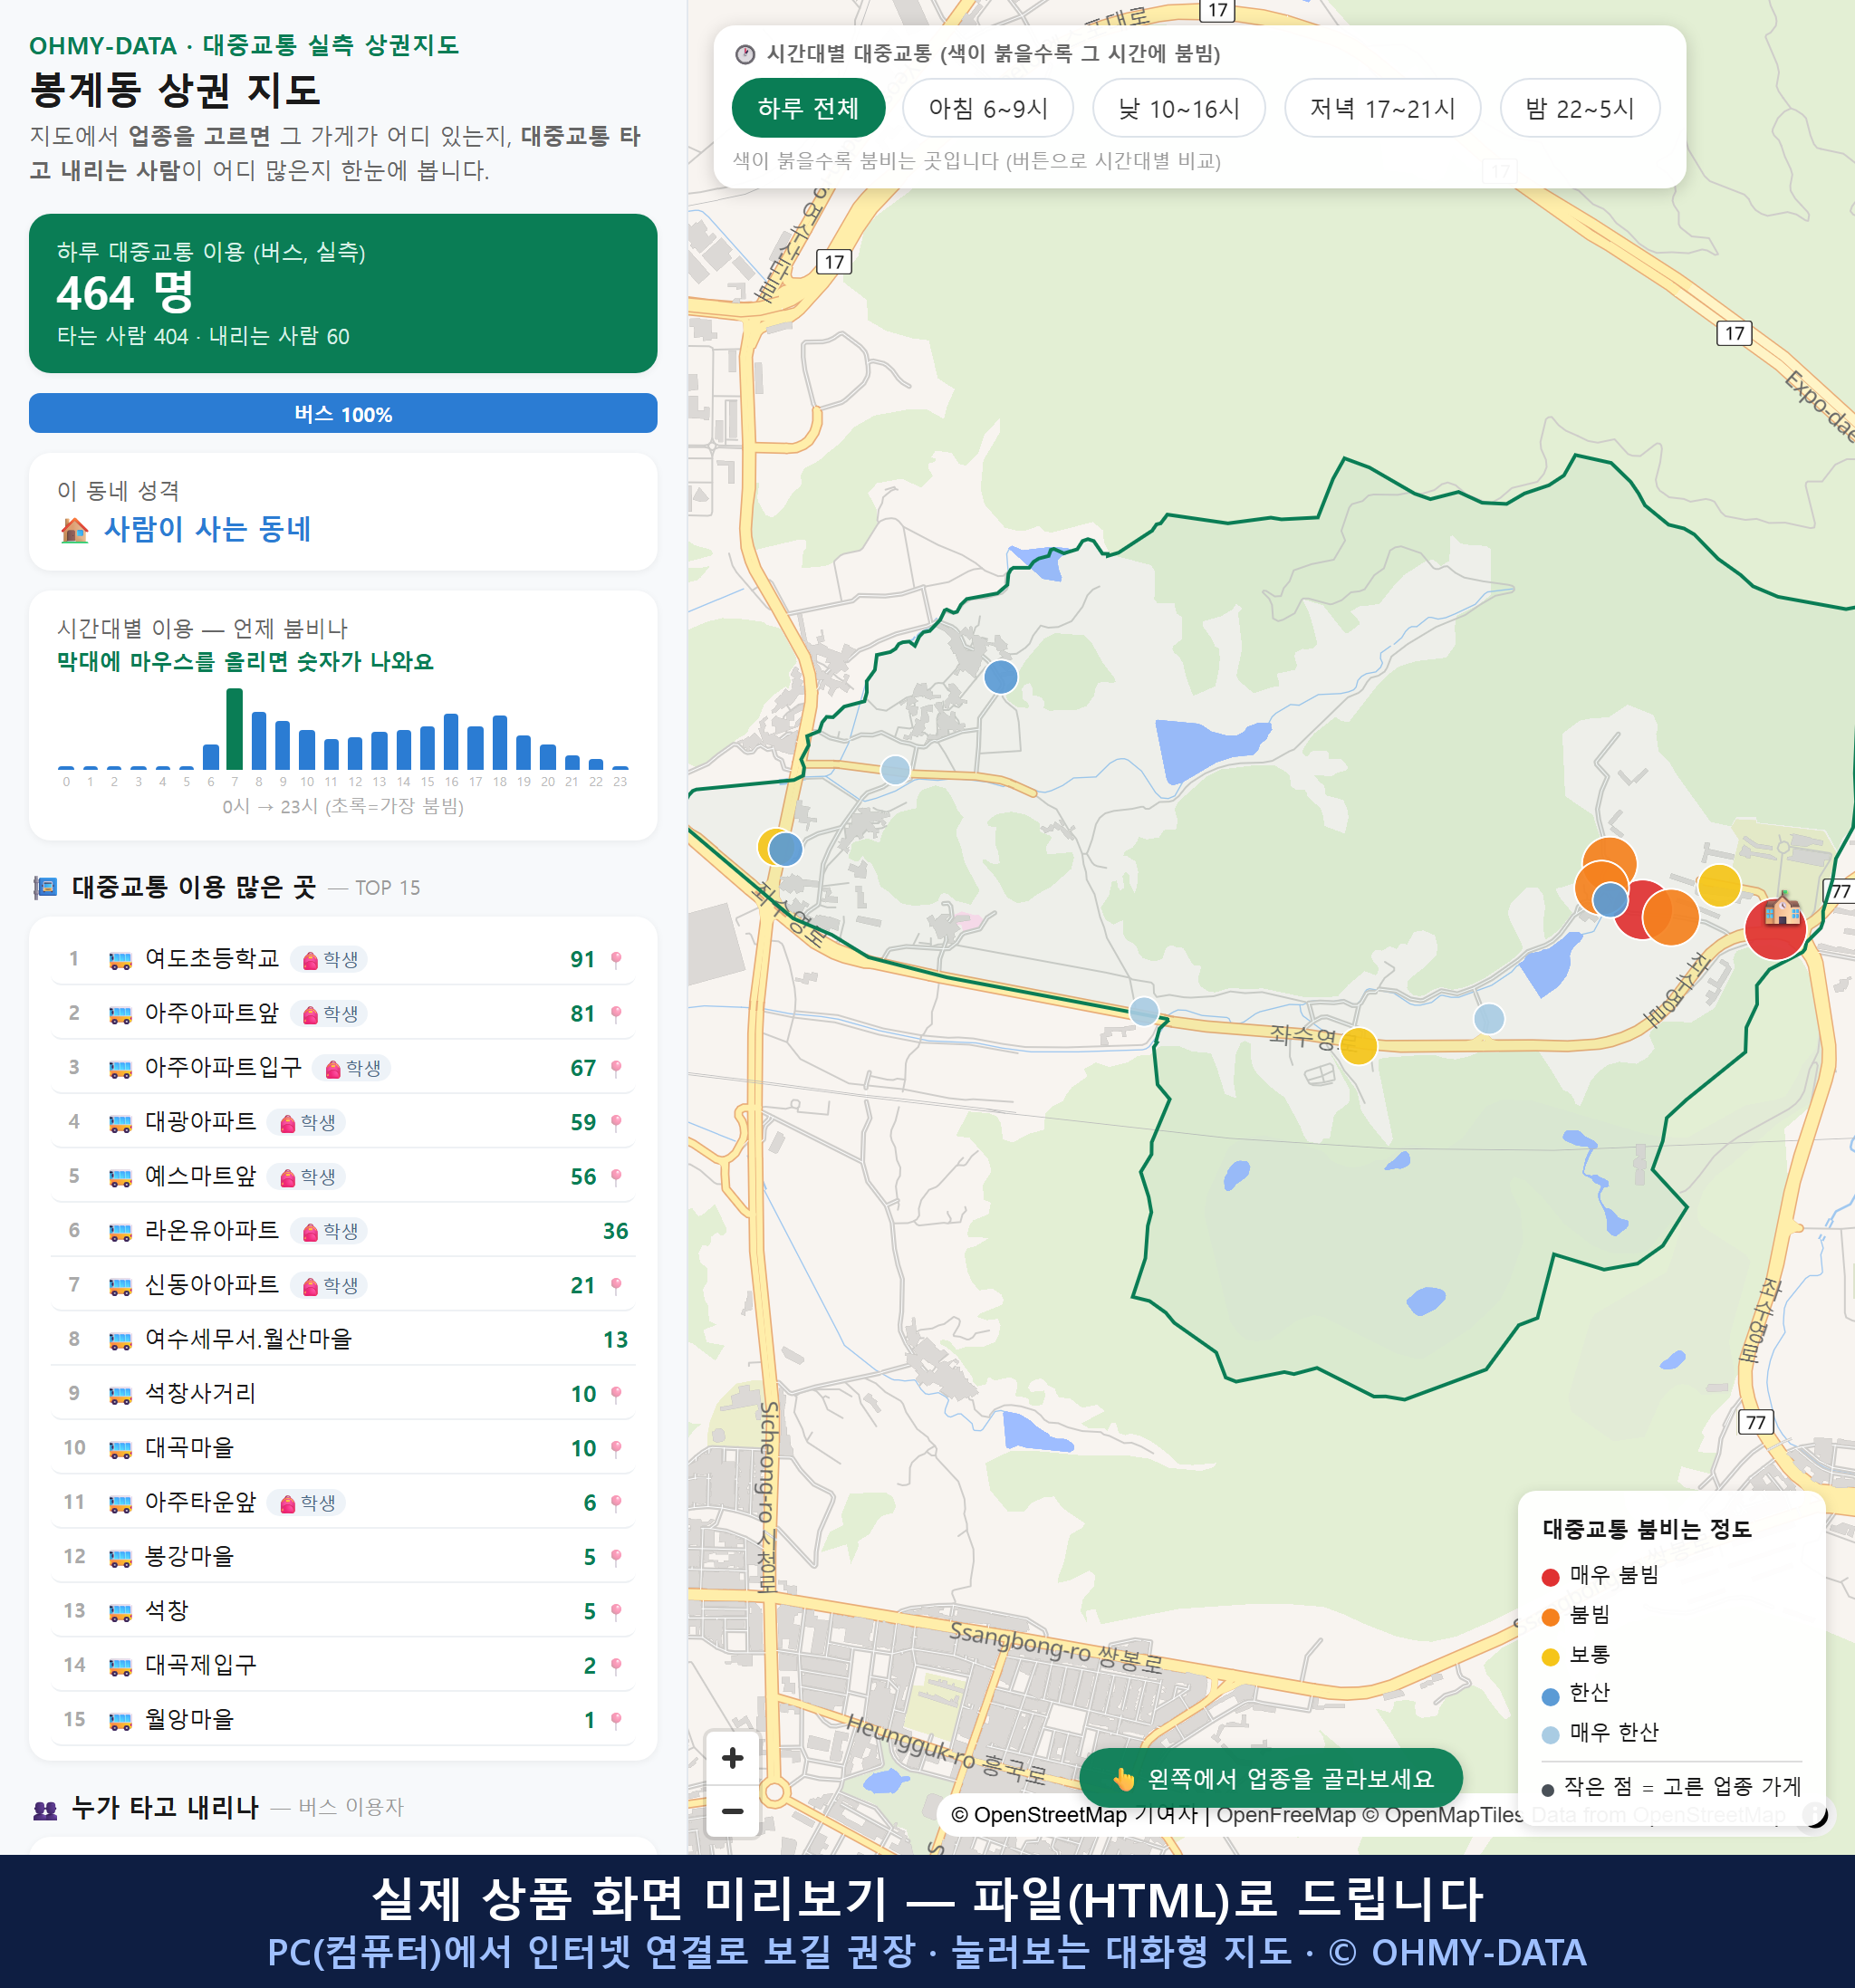The width and height of the screenshot is (1855, 1988).
Task: Click the location pin for 대곡마을
Action: point(616,1448)
